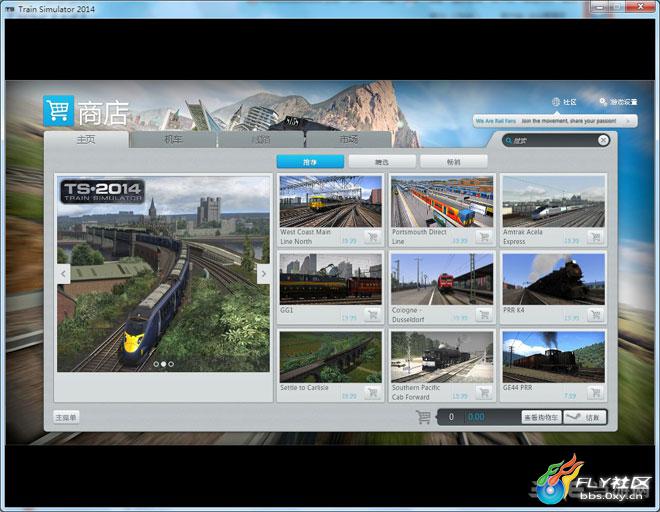Select the blue 推荐 recommended filter
Screen dimensions: 660x512
(x=310, y=162)
